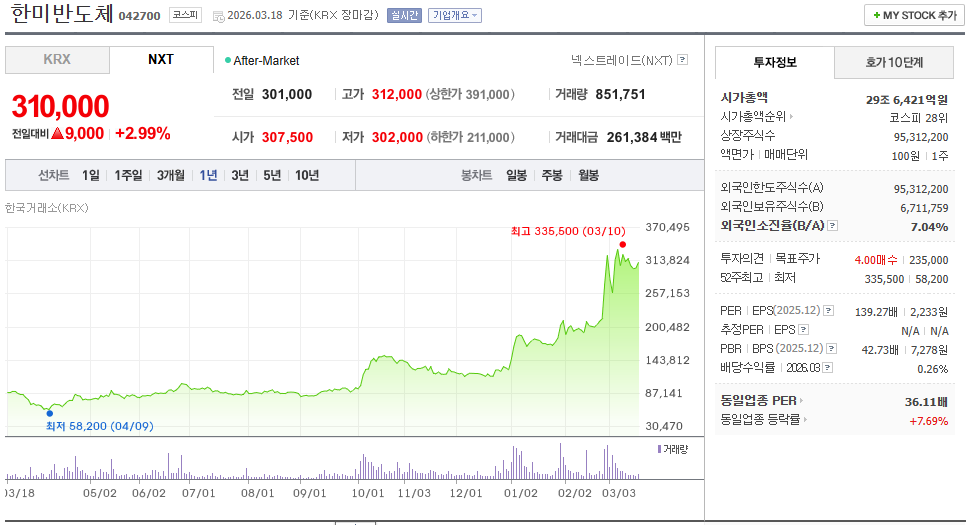Switch to the NXT tab

(x=161, y=59)
